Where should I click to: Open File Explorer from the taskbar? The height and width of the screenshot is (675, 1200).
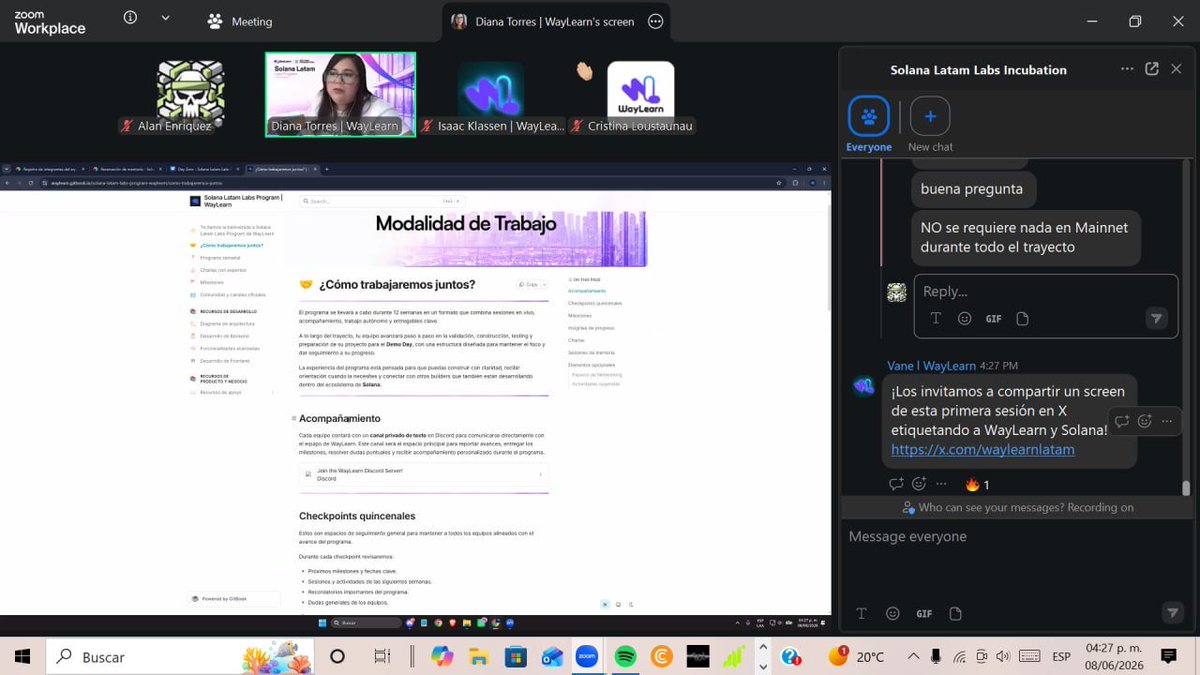point(479,657)
